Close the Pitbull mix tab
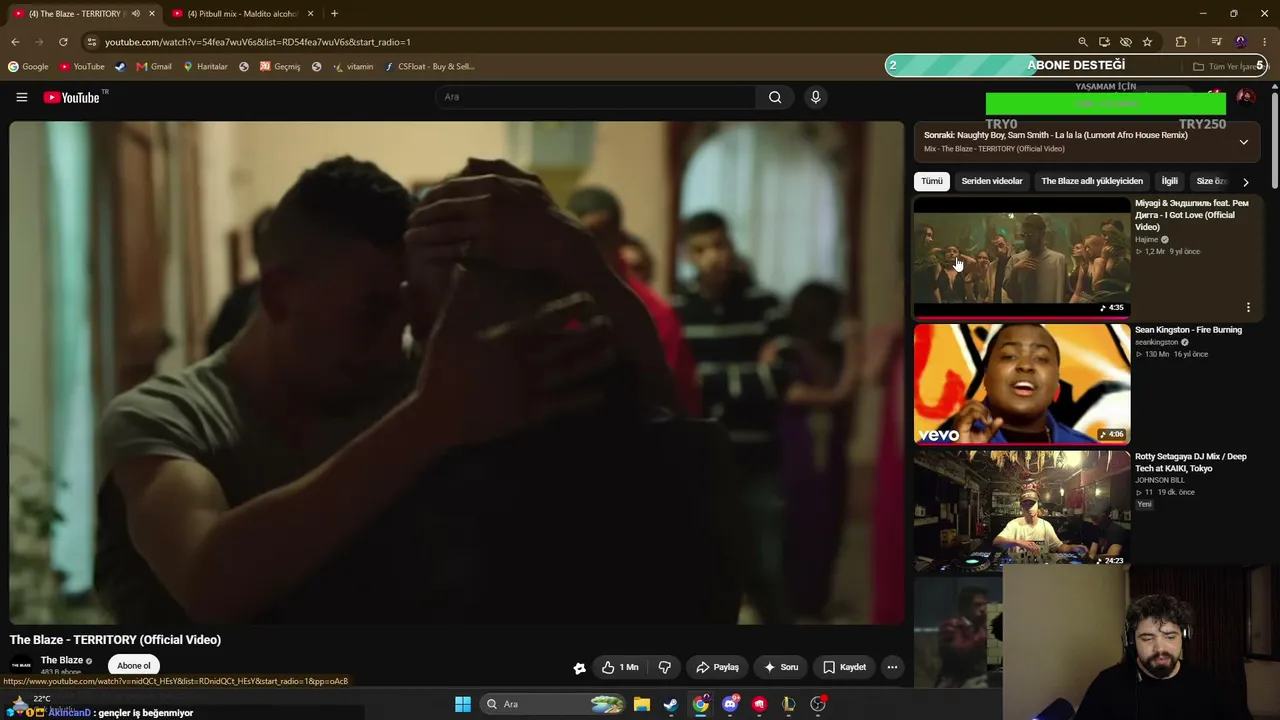Screen dimensions: 1280x720 pyautogui.click(x=310, y=14)
